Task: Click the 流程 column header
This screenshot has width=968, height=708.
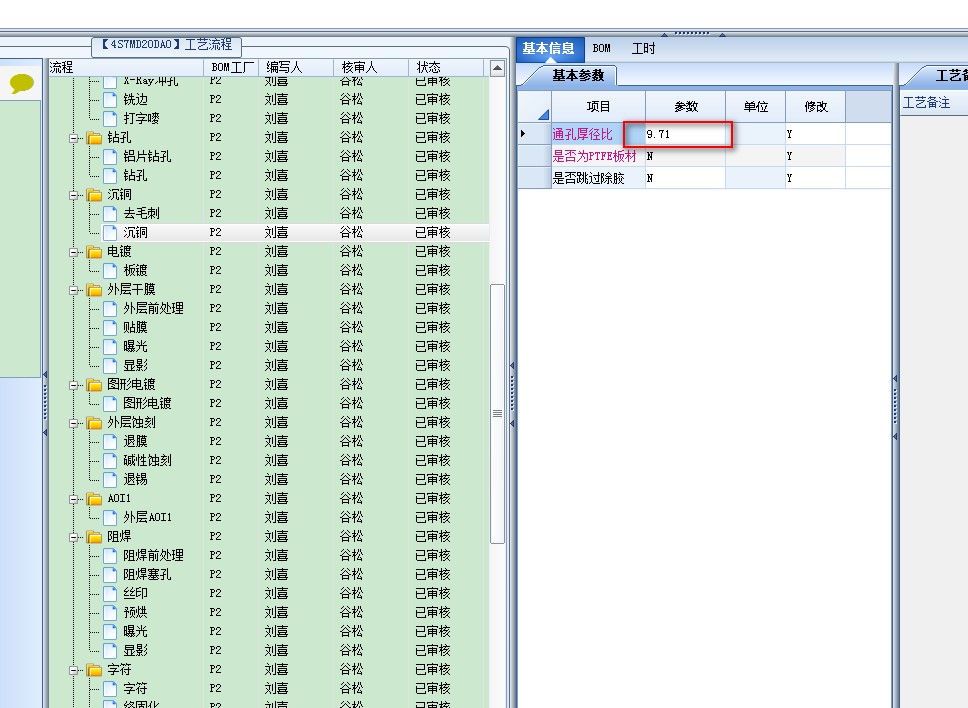Action: (x=126, y=67)
